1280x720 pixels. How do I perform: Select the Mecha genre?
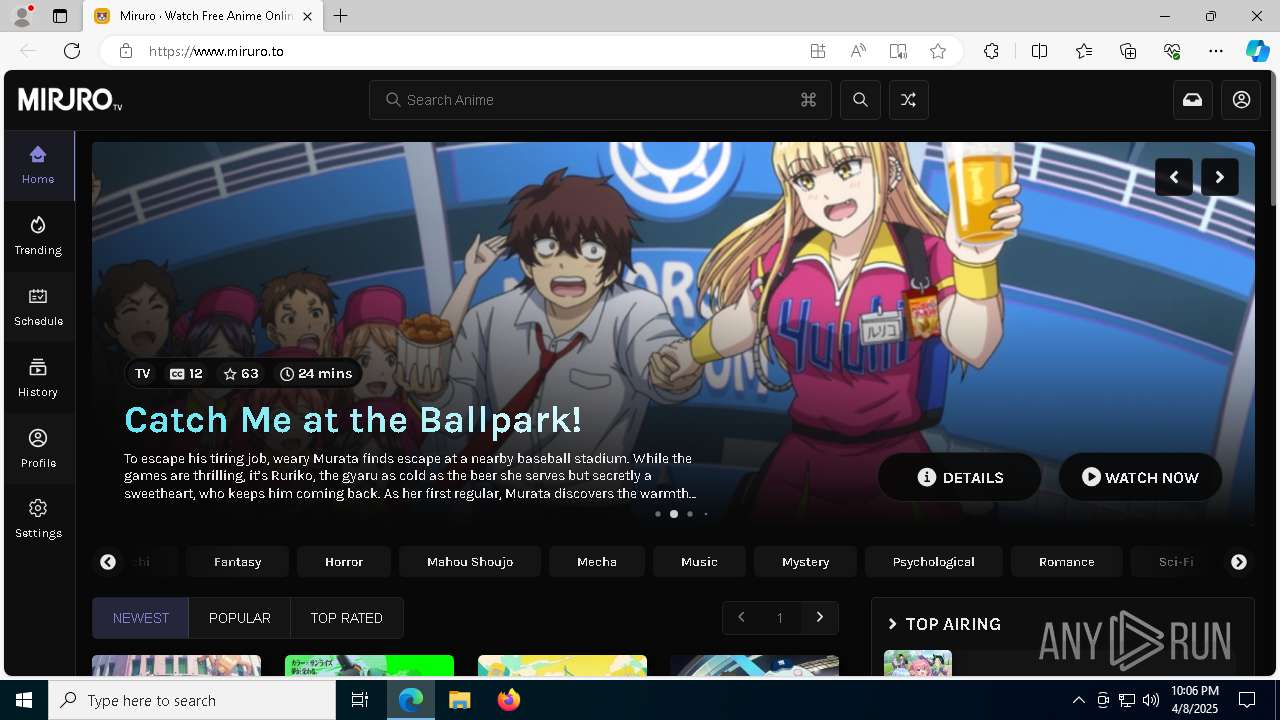click(597, 562)
